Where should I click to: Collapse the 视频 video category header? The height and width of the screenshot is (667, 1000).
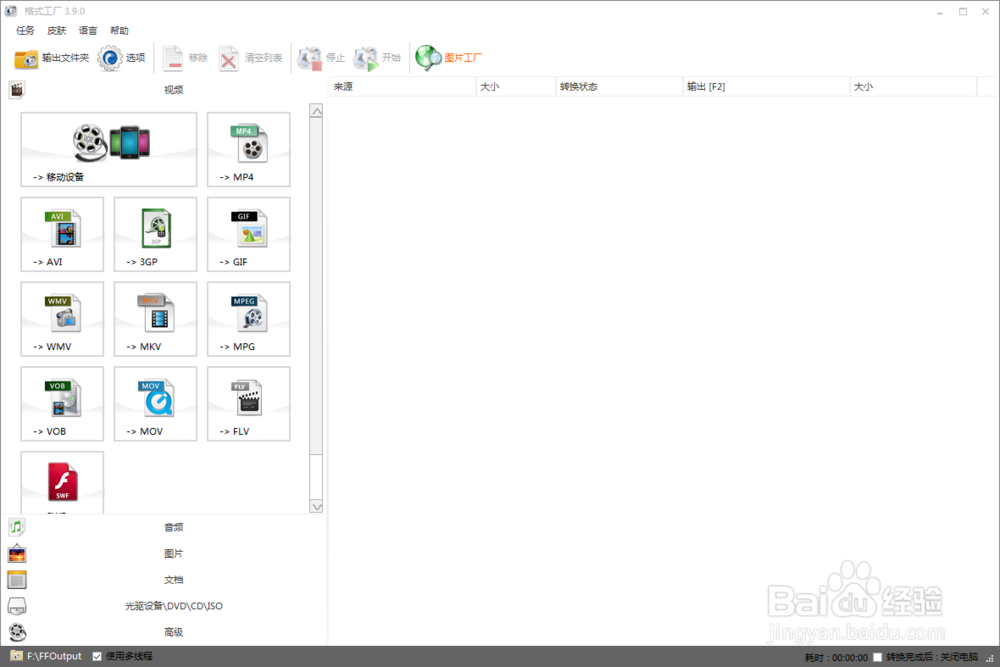[x=165, y=90]
